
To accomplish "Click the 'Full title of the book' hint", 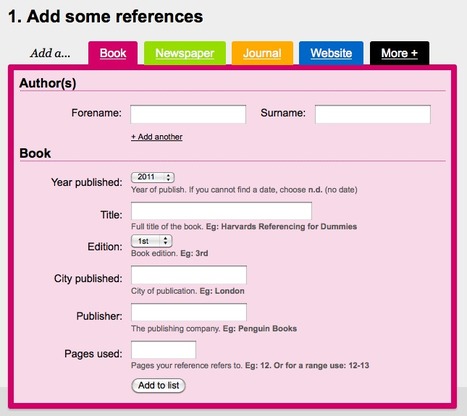I will (x=244, y=227).
